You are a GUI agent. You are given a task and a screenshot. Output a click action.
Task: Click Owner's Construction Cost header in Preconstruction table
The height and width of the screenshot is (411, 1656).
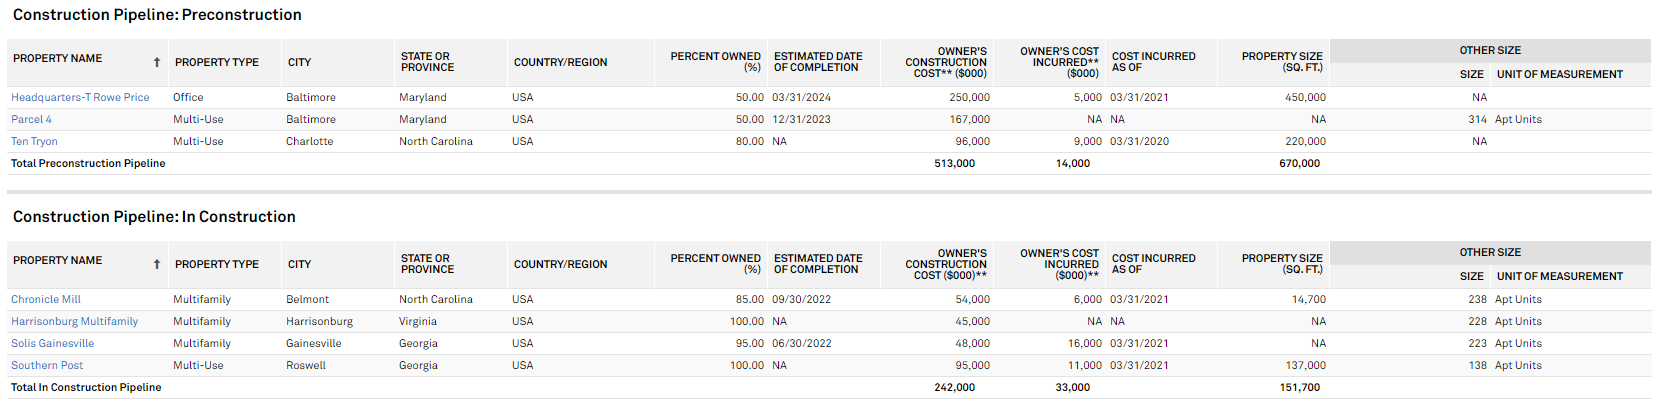click(946, 62)
